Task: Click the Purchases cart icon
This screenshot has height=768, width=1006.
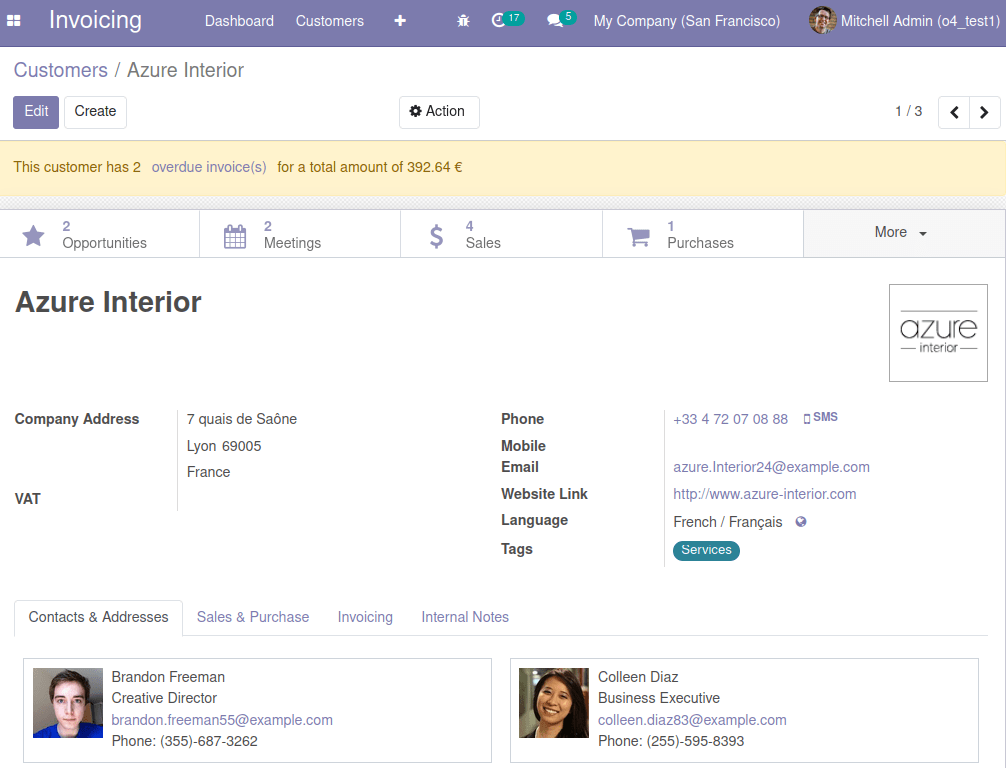Action: (x=638, y=236)
